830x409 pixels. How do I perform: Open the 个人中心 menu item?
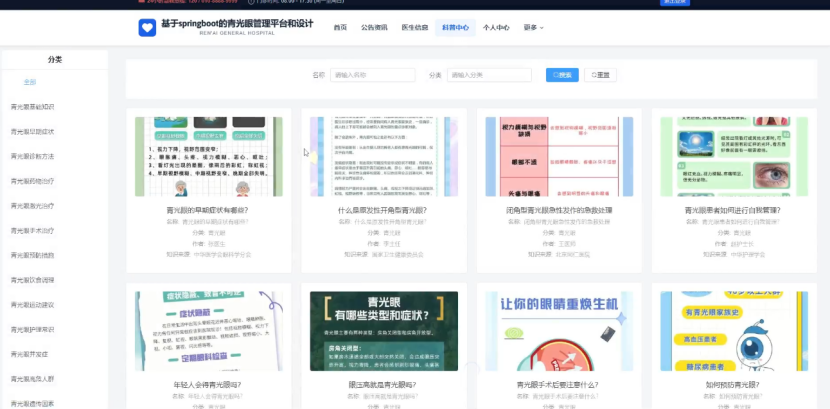click(496, 28)
